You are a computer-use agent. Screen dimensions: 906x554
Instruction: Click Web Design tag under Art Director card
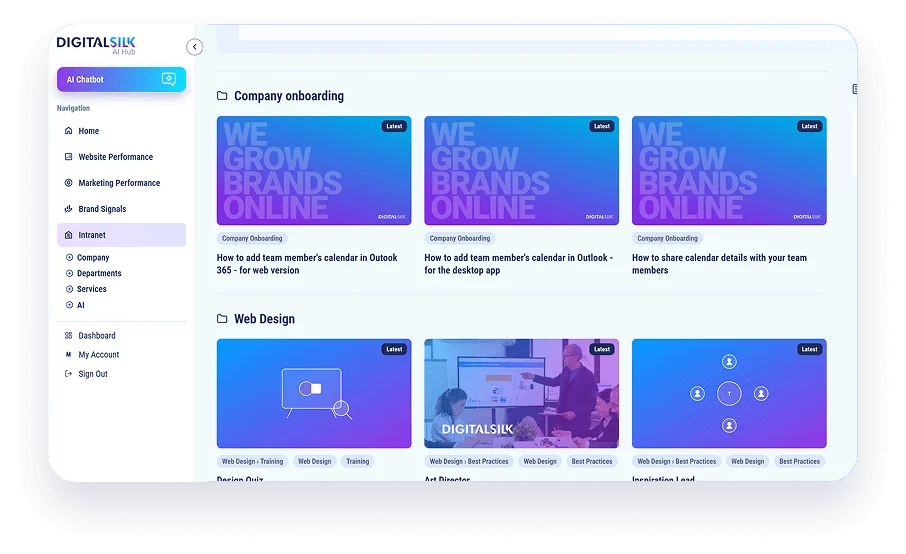[540, 461]
